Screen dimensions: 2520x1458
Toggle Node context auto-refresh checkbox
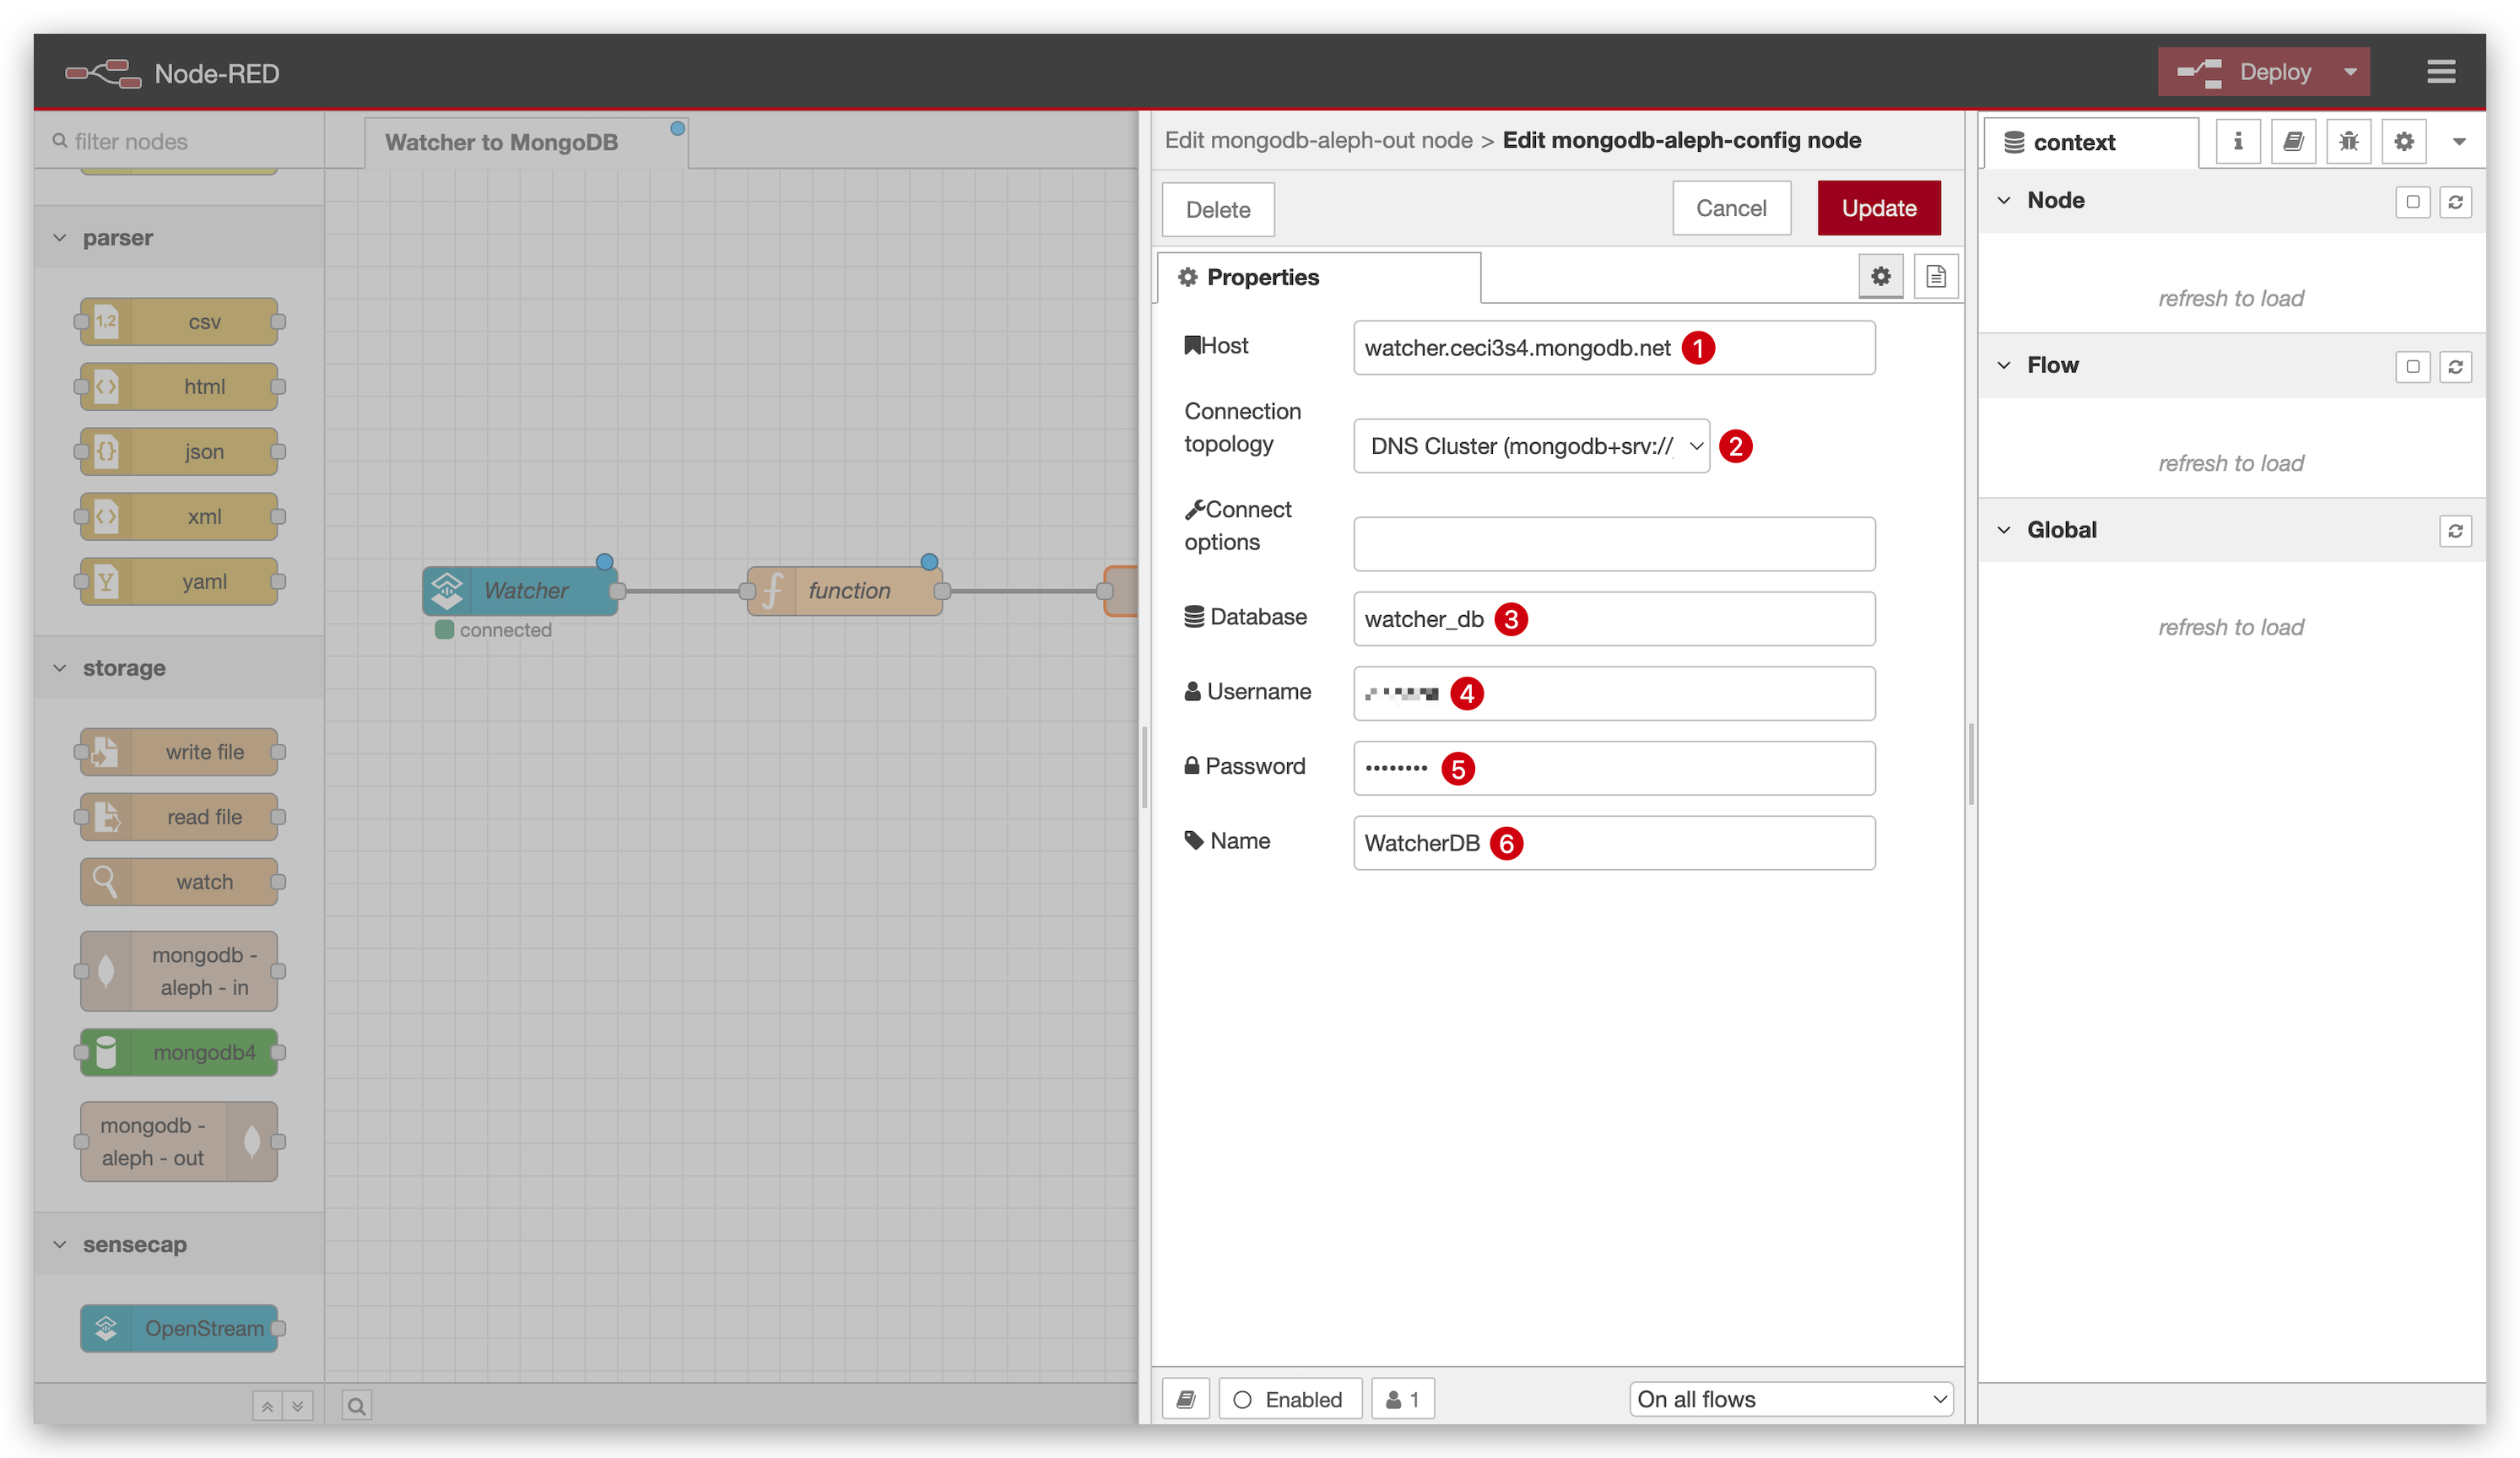pyautogui.click(x=2412, y=201)
